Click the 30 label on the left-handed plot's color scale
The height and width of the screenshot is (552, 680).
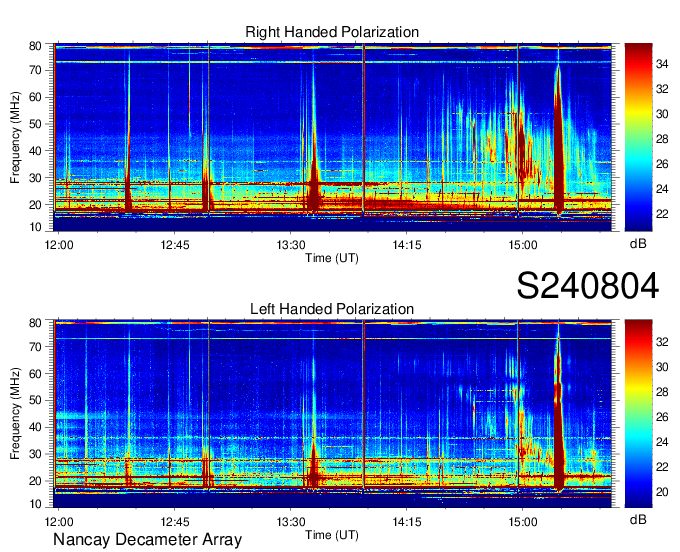tap(662, 367)
